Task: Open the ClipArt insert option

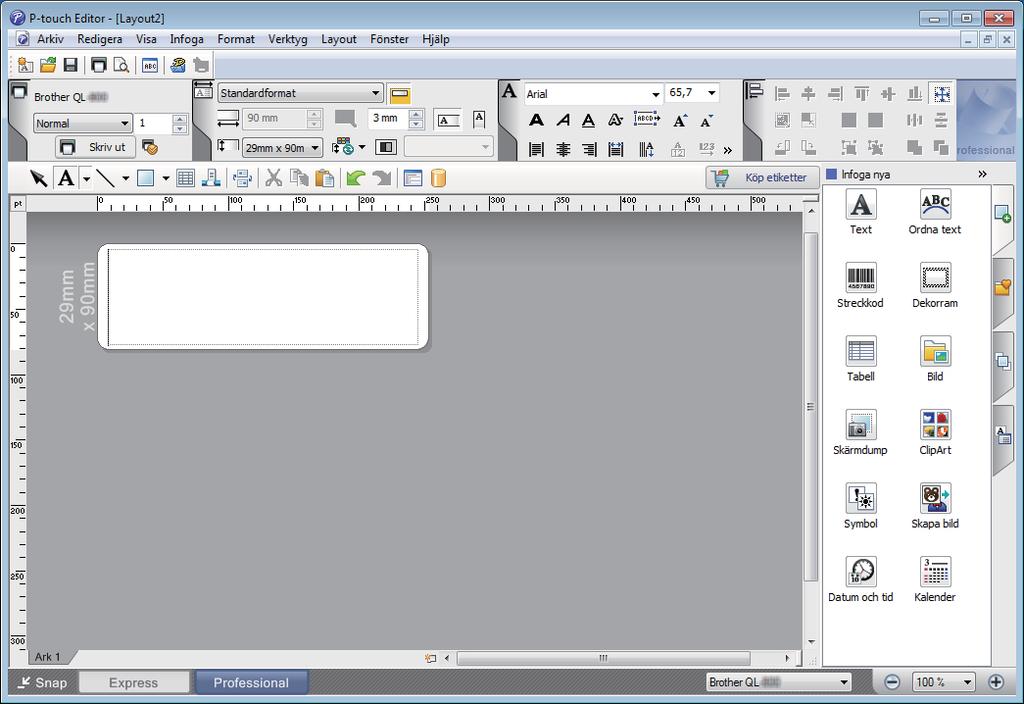Action: point(935,432)
